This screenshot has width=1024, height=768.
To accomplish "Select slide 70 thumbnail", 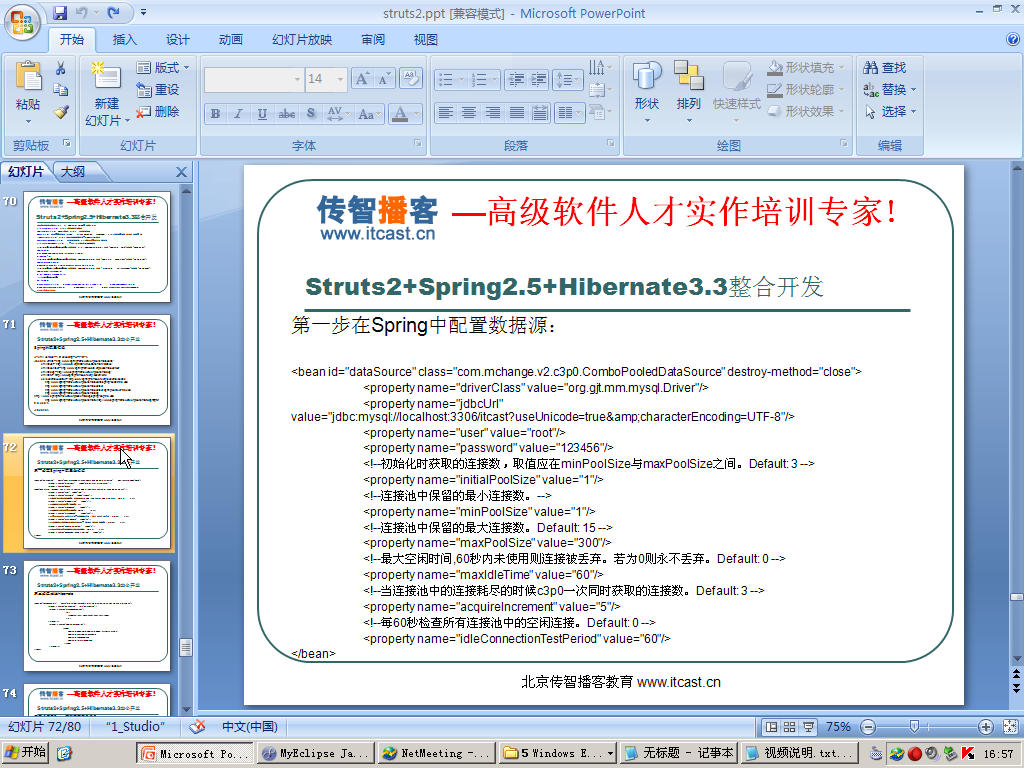I will pos(97,246).
